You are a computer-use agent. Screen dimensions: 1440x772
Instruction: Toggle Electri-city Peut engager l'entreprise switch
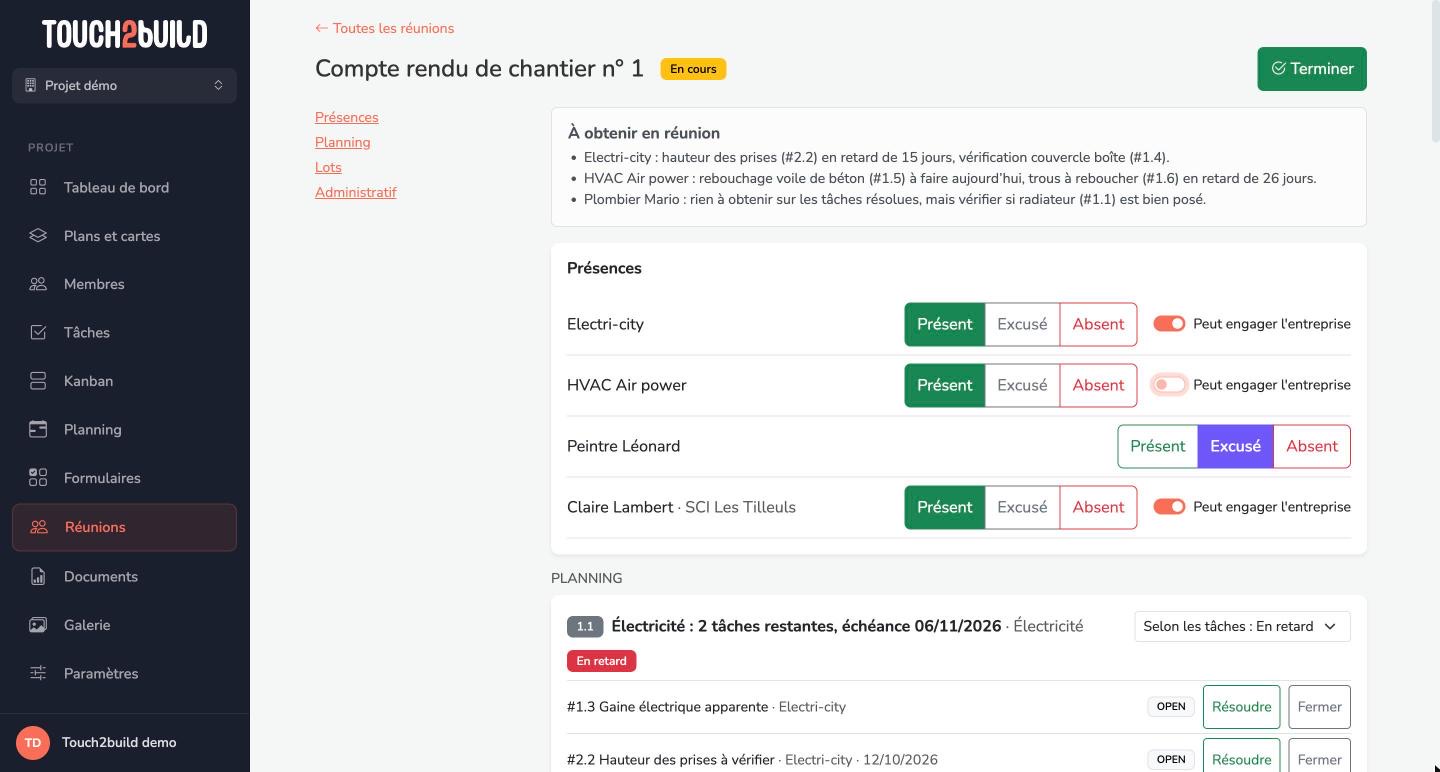click(x=1169, y=324)
